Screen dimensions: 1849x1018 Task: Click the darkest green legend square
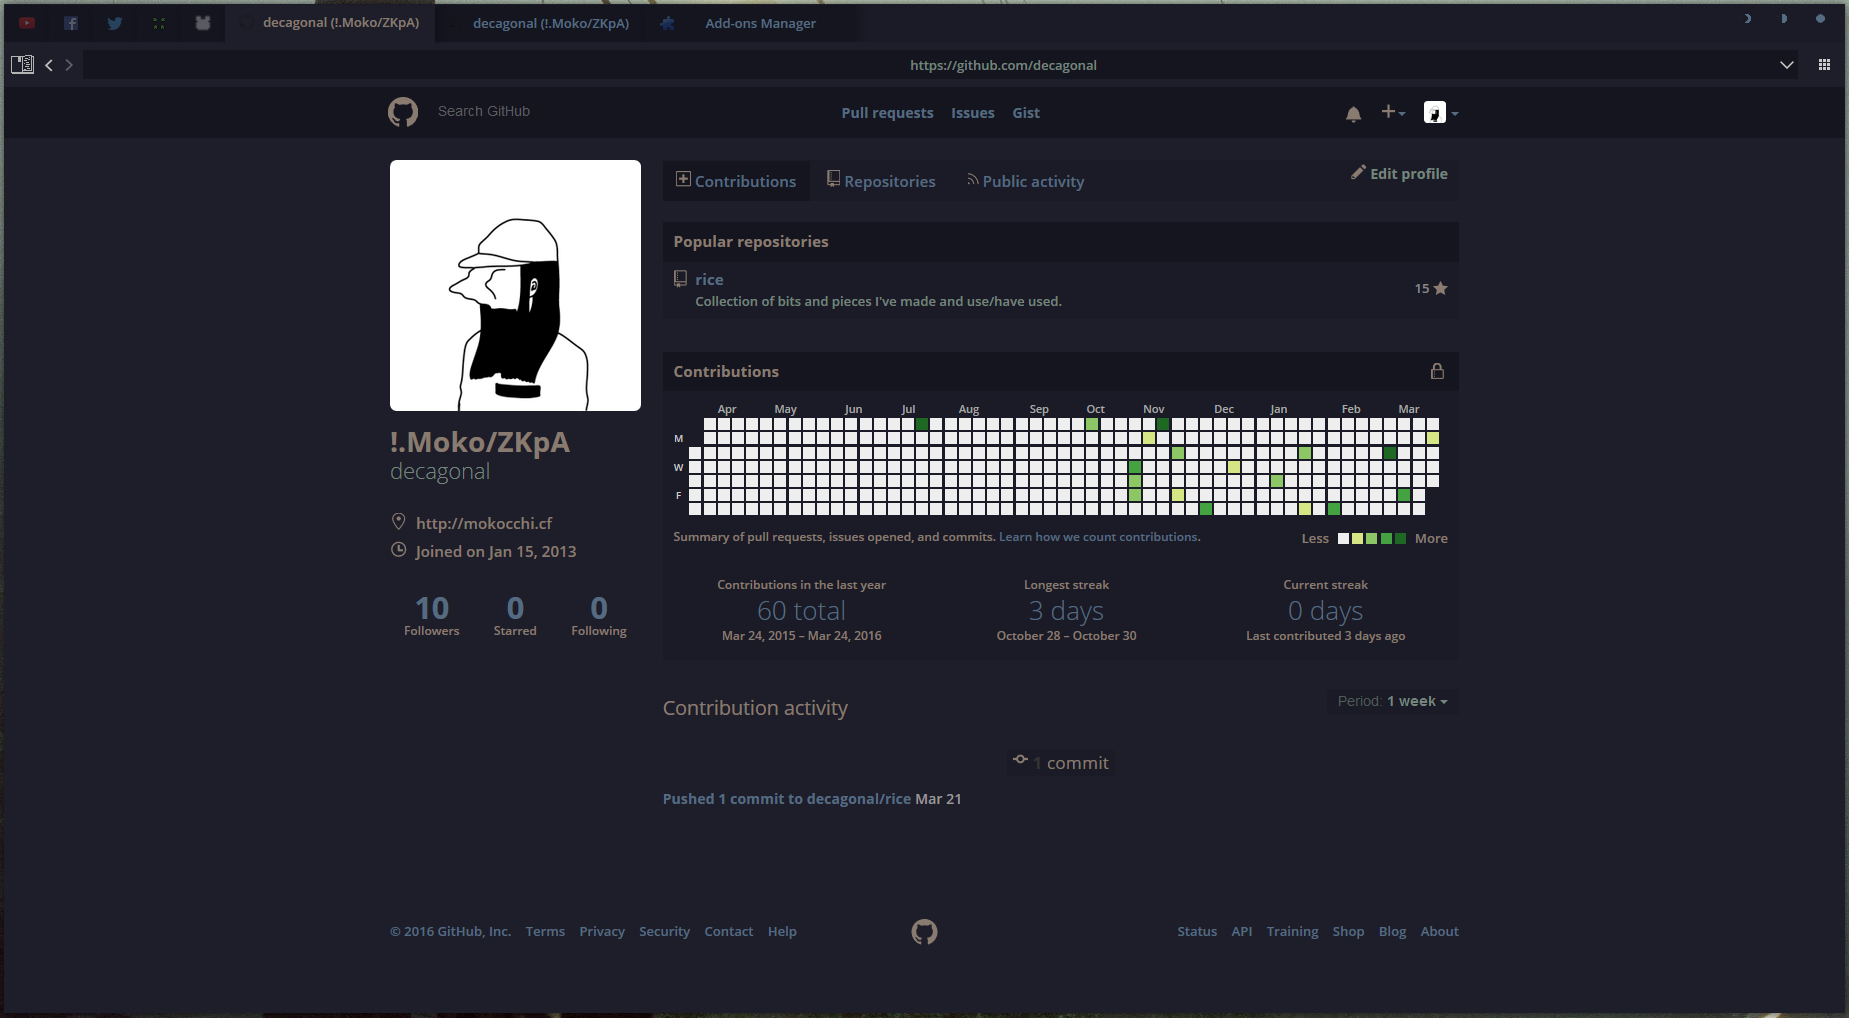pos(1400,538)
